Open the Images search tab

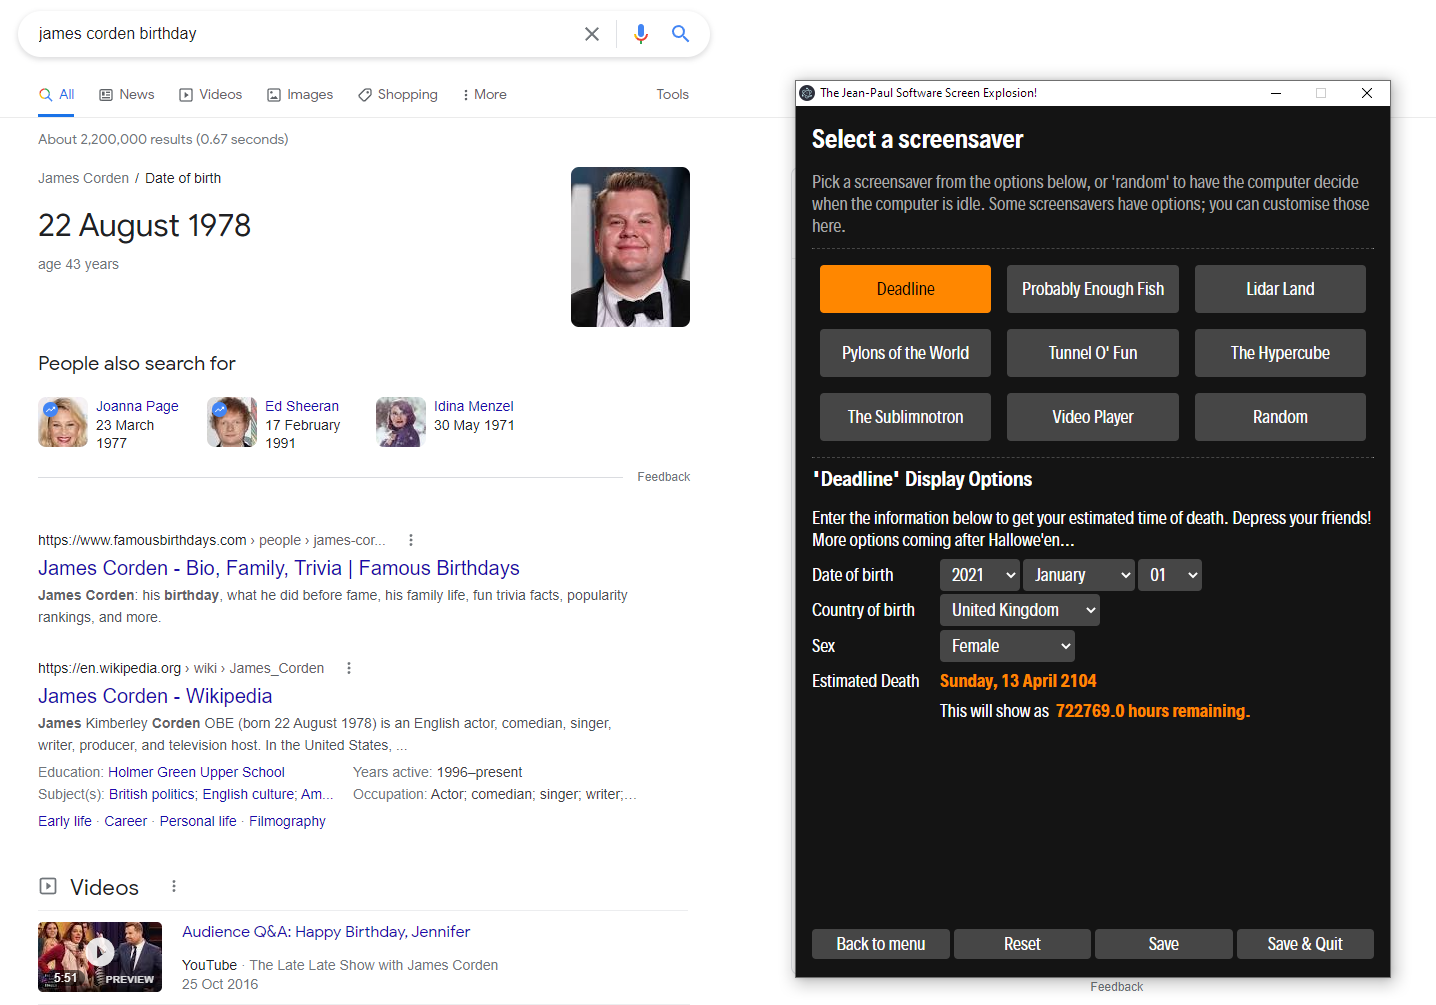click(x=300, y=95)
